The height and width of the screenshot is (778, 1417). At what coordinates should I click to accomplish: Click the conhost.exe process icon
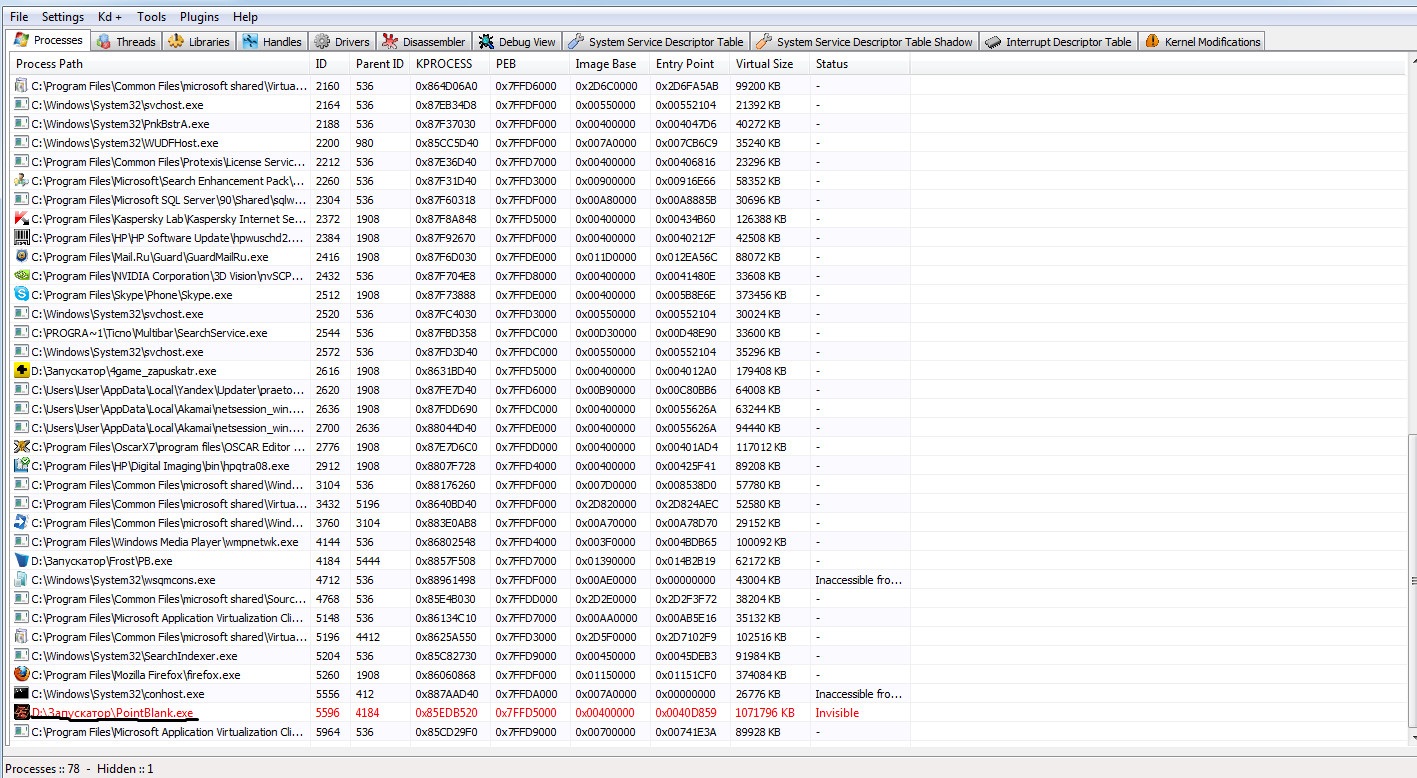21,694
